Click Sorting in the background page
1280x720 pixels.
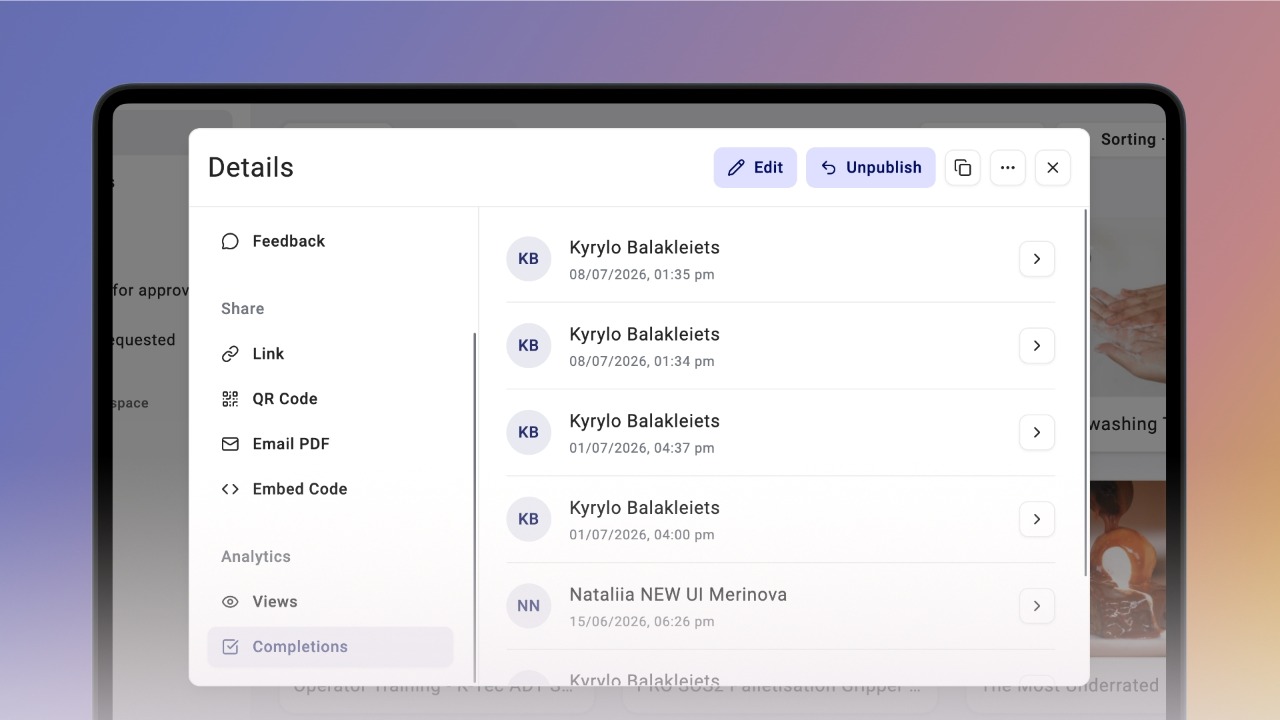point(1130,140)
